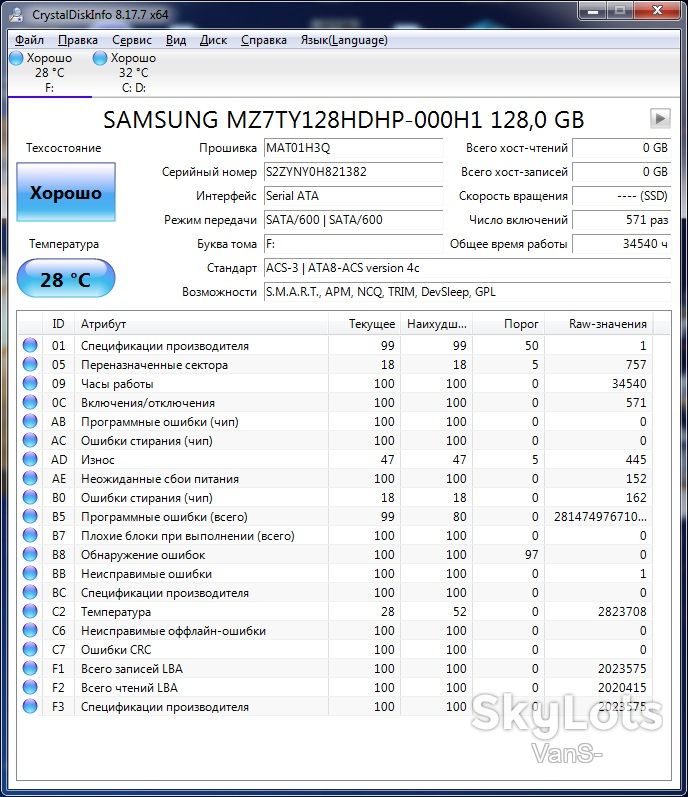The image size is (688, 797).
Task: Click the Ошибки CRC attribute name
Action: point(116,650)
